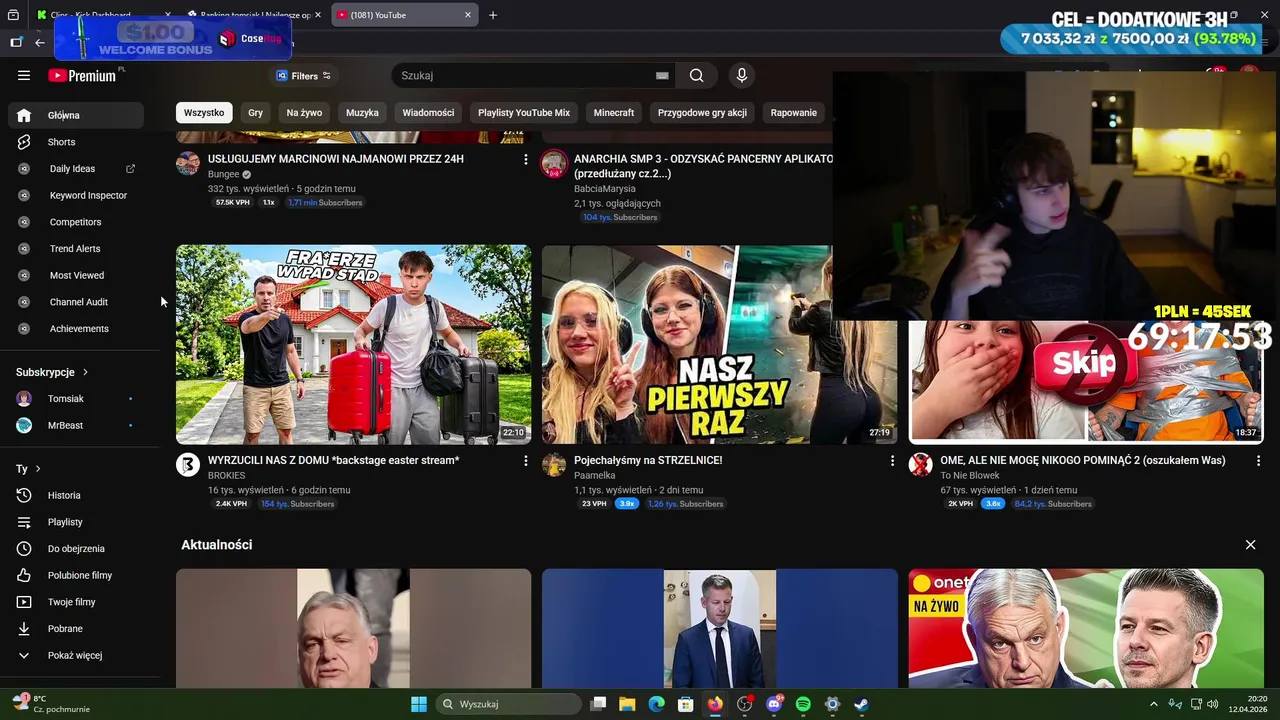
Task: Expand the Ty section
Action: click(28, 469)
